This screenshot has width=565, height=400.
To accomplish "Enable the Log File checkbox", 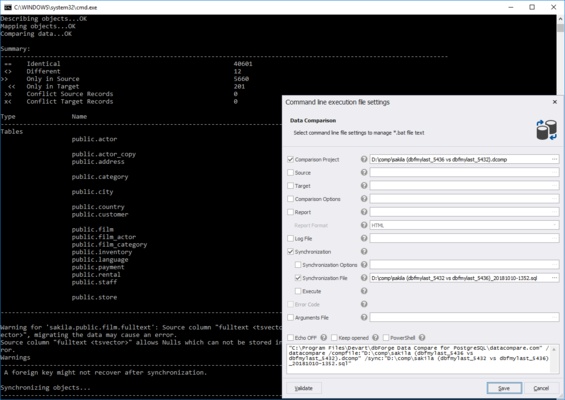I will click(290, 238).
